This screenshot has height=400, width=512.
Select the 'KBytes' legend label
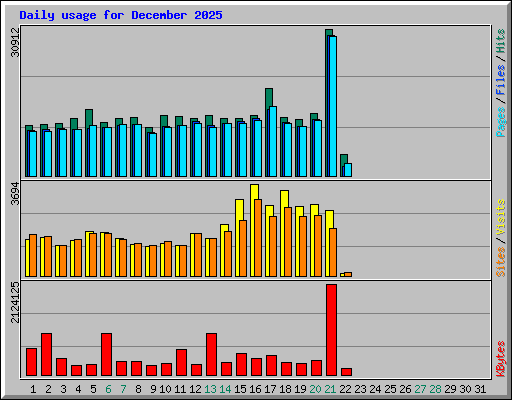click(x=501, y=359)
